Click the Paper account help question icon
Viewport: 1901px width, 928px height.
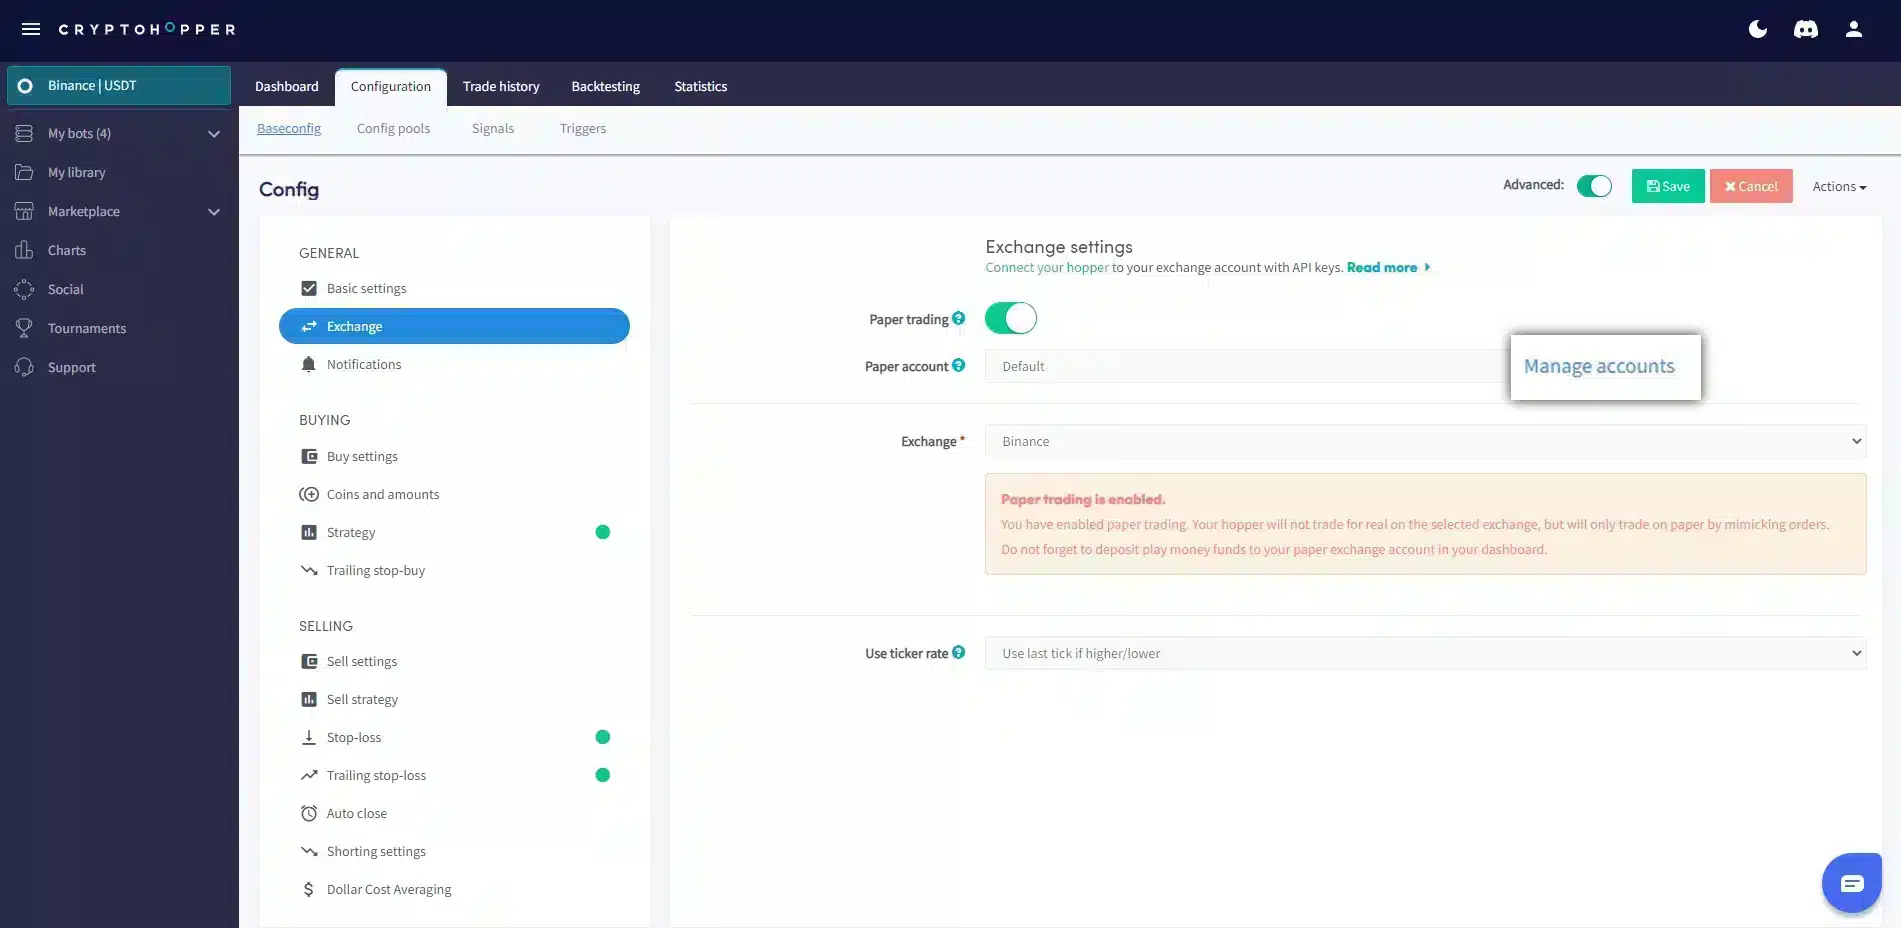click(958, 365)
